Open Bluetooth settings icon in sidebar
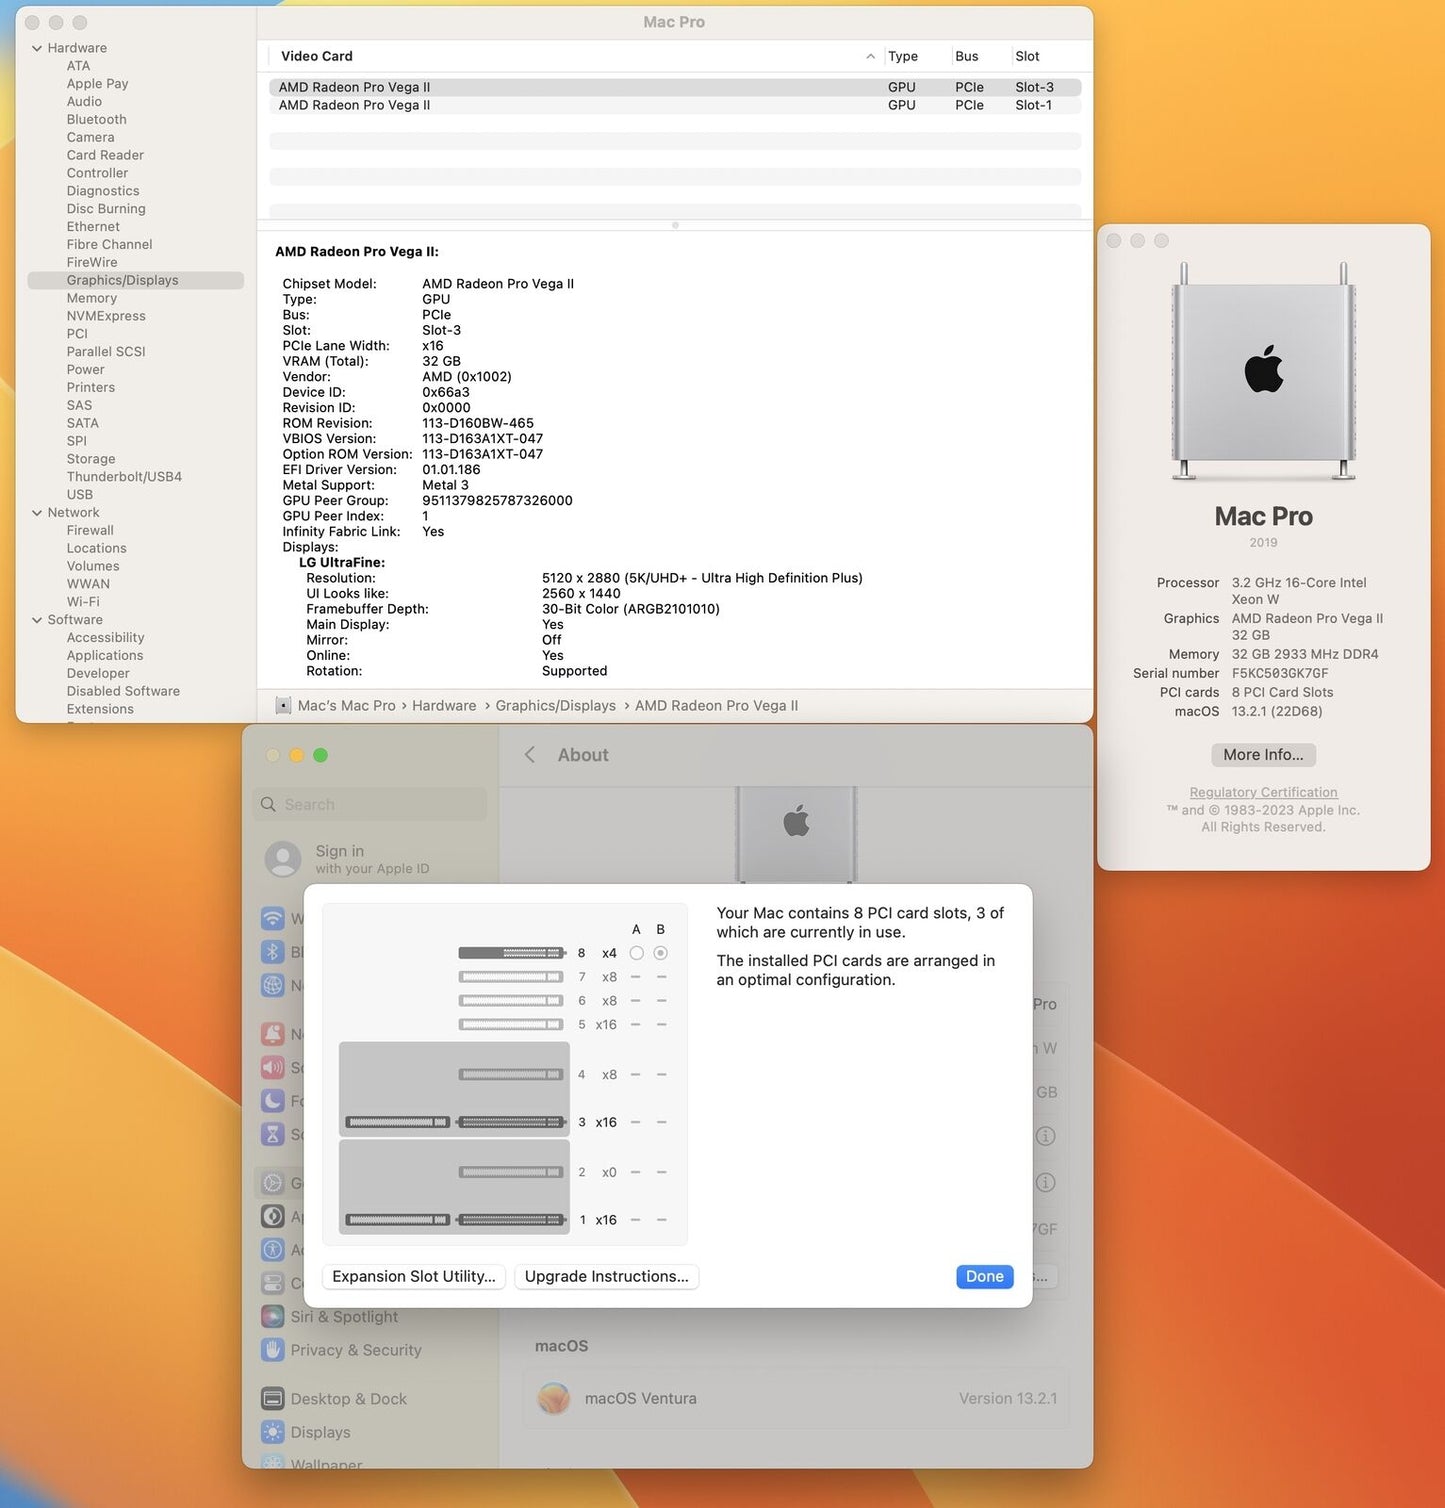This screenshot has height=1508, width=1445. tap(272, 952)
